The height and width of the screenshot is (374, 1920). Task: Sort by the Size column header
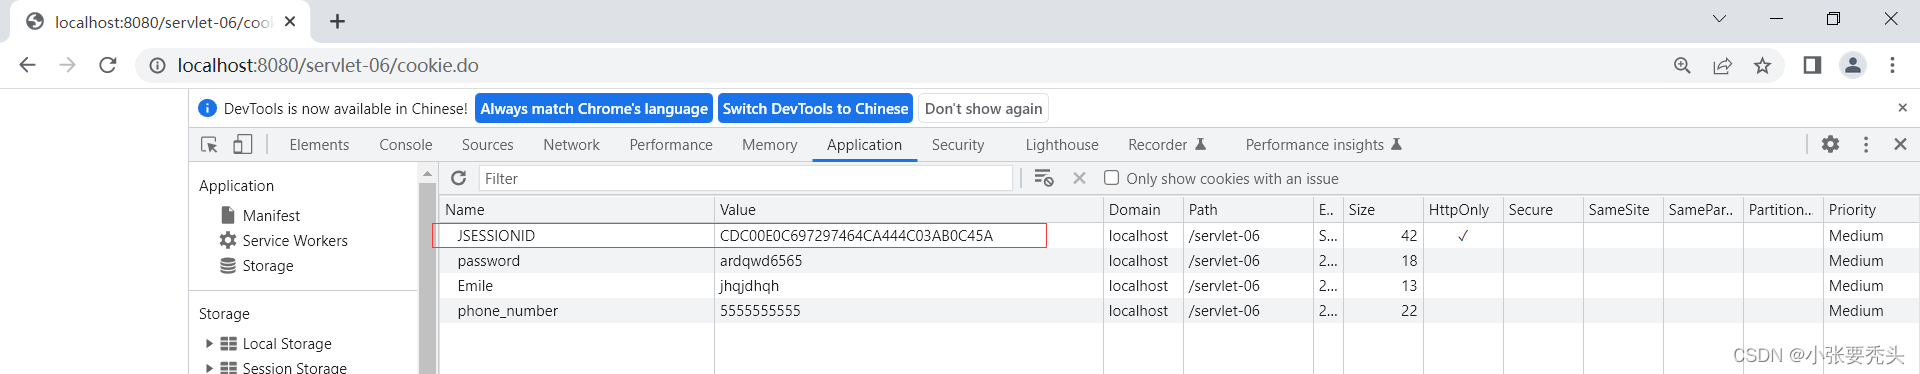point(1383,209)
